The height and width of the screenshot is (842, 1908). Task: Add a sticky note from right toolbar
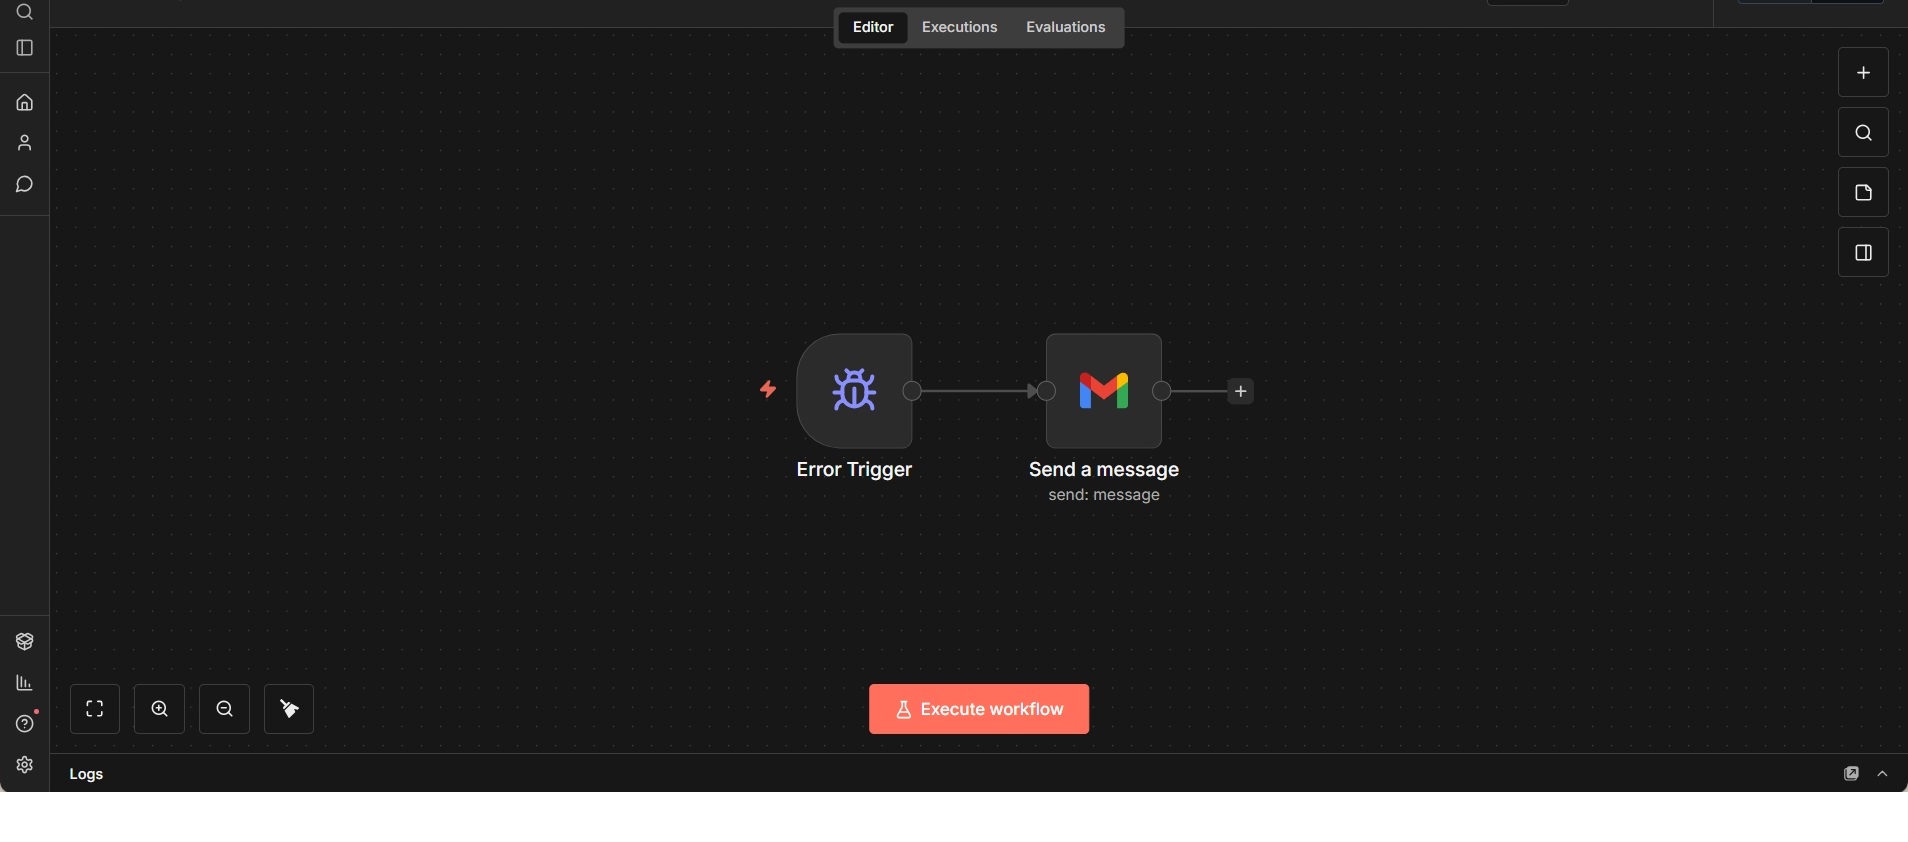coord(1863,193)
